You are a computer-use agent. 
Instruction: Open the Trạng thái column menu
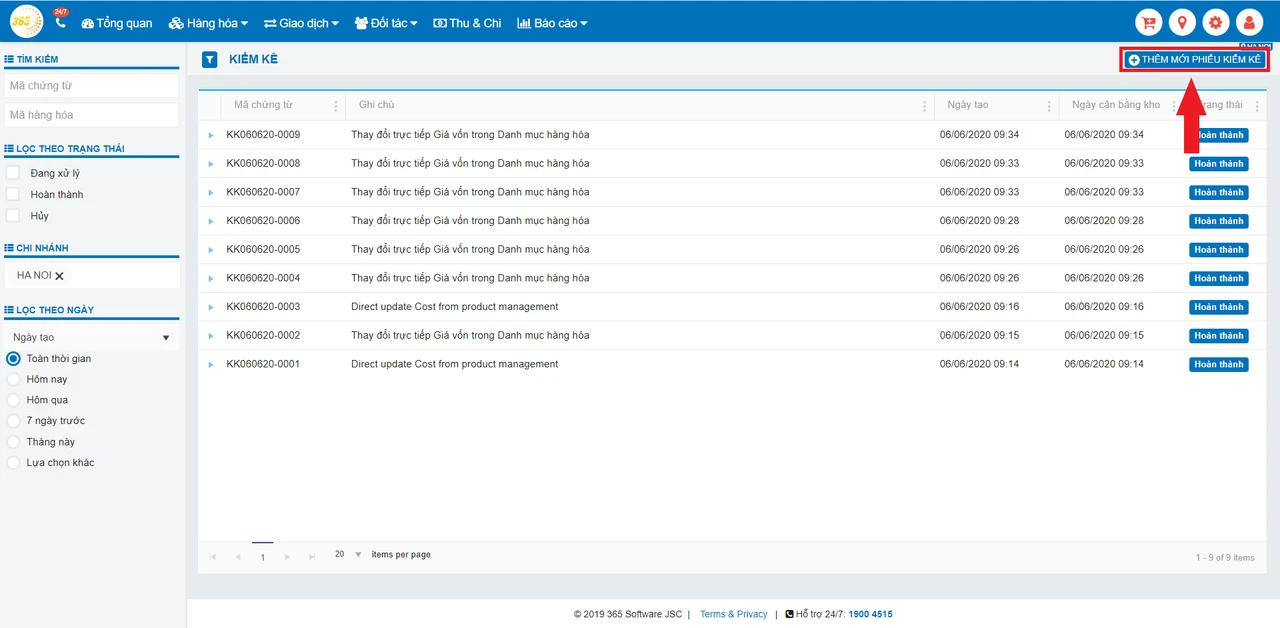click(x=1257, y=105)
